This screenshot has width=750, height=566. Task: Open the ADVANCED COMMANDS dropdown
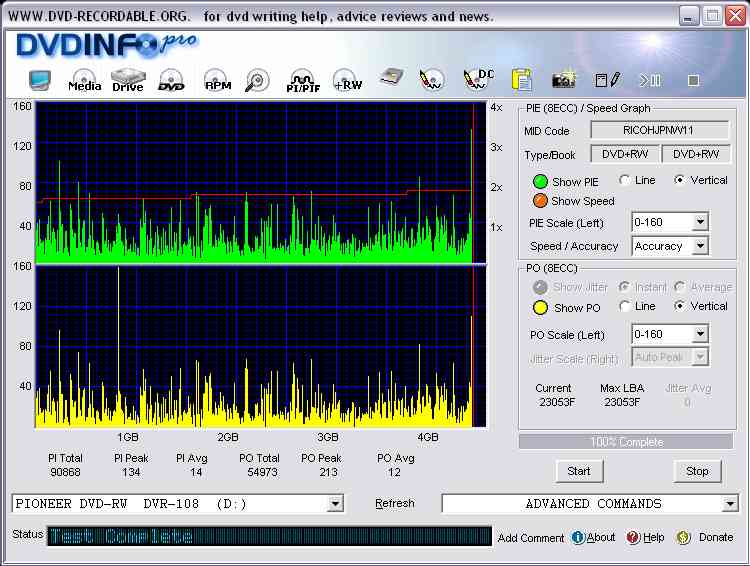coord(730,504)
